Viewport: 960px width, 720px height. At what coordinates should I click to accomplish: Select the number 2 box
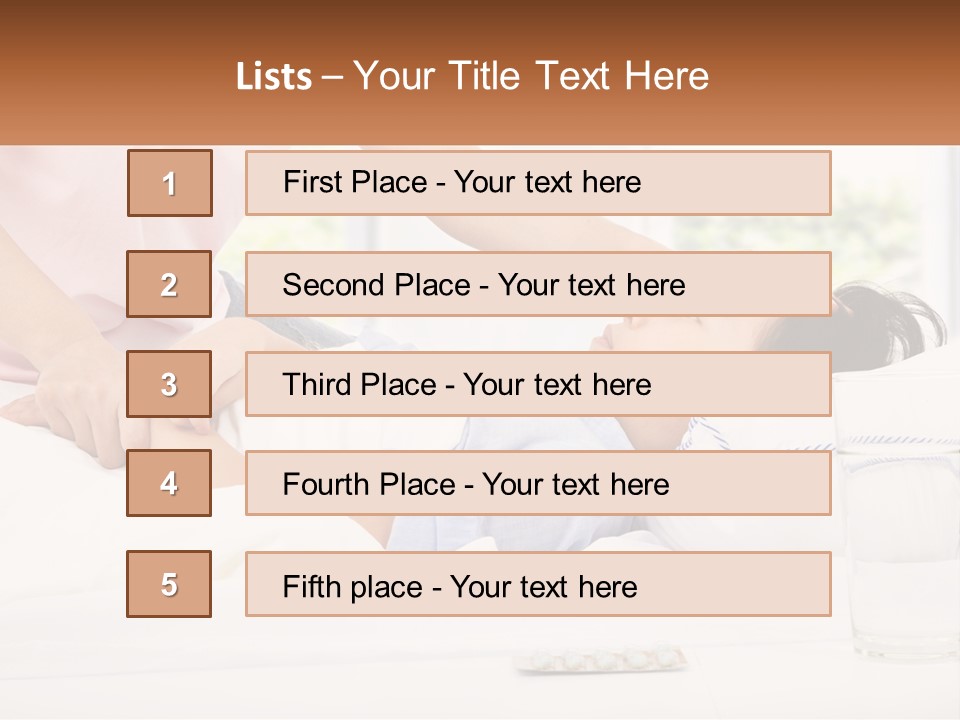tap(169, 284)
